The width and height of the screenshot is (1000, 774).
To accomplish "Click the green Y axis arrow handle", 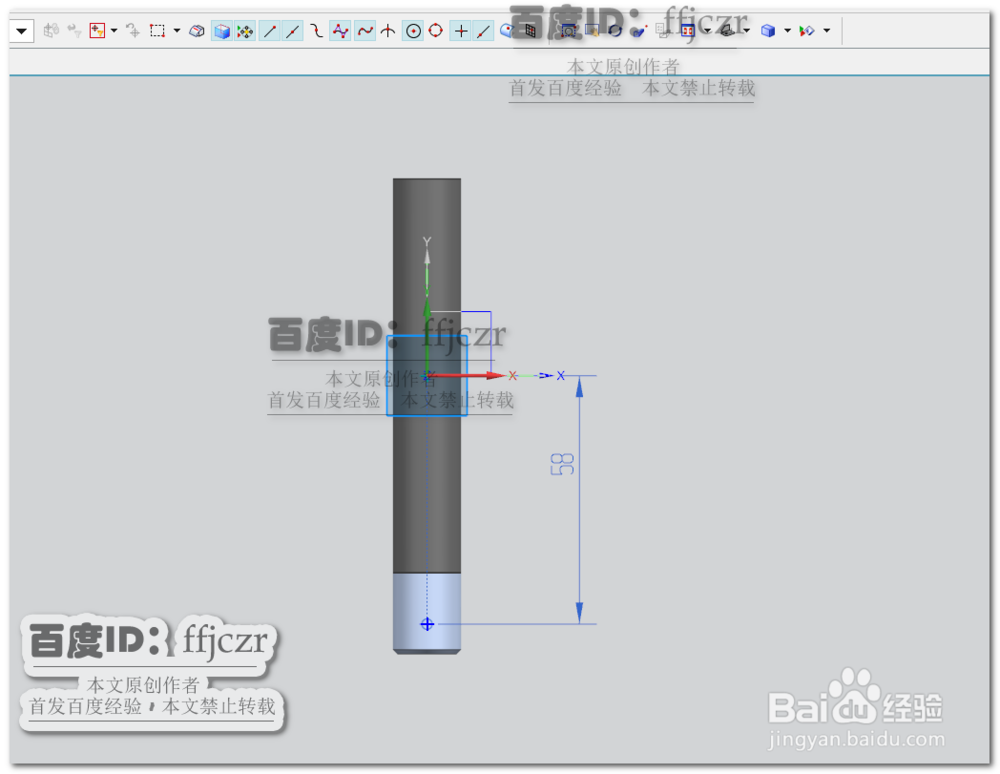I will pyautogui.click(x=427, y=310).
